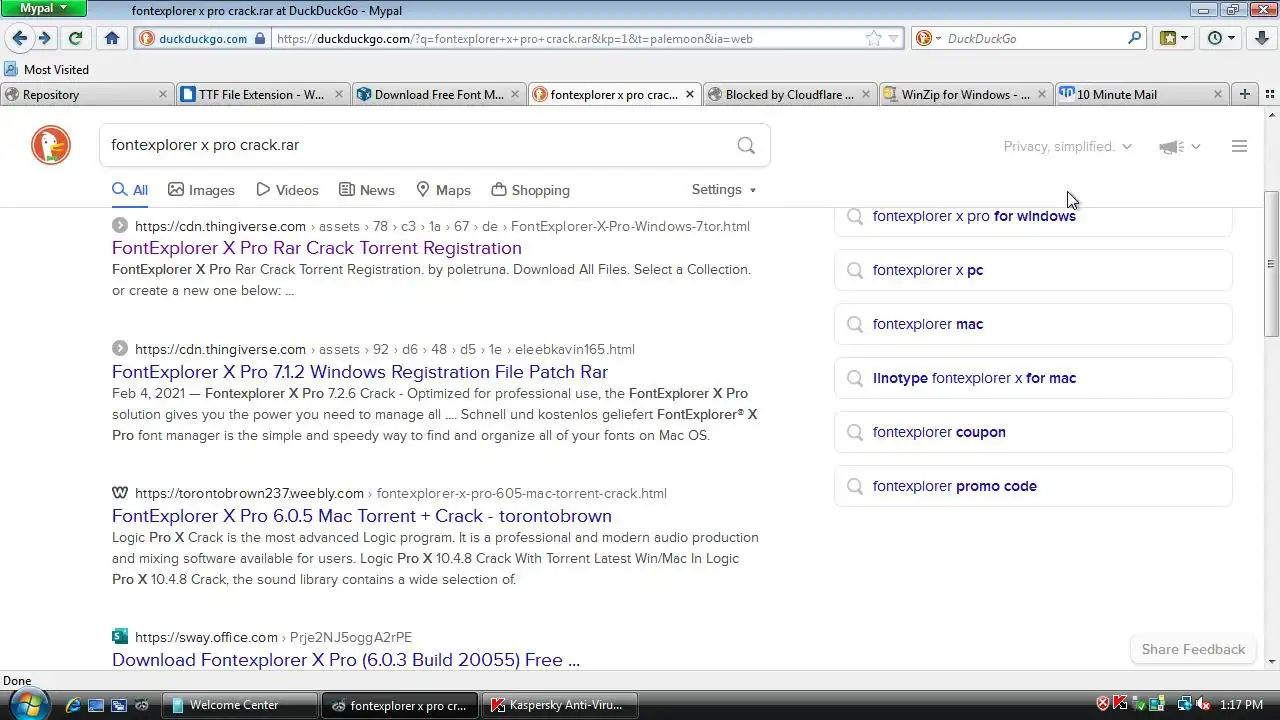Click the Show Desktop quick launch icon
The width and height of the screenshot is (1280, 720).
(x=96, y=705)
